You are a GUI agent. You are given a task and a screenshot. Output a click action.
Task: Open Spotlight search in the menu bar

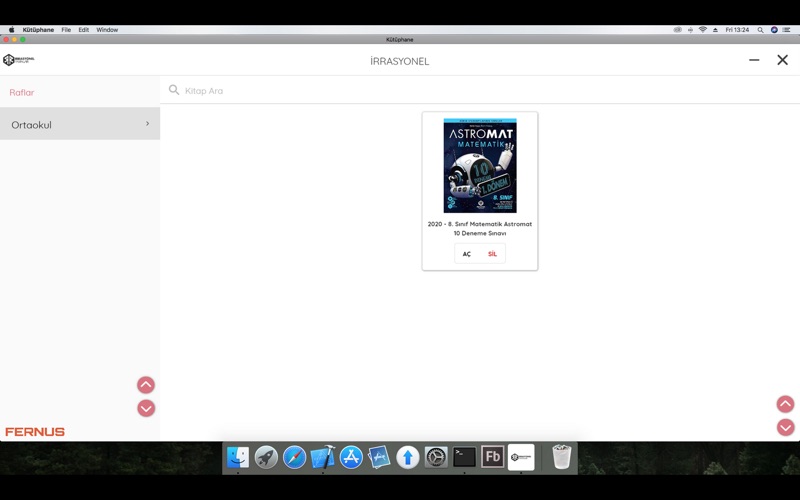760,30
